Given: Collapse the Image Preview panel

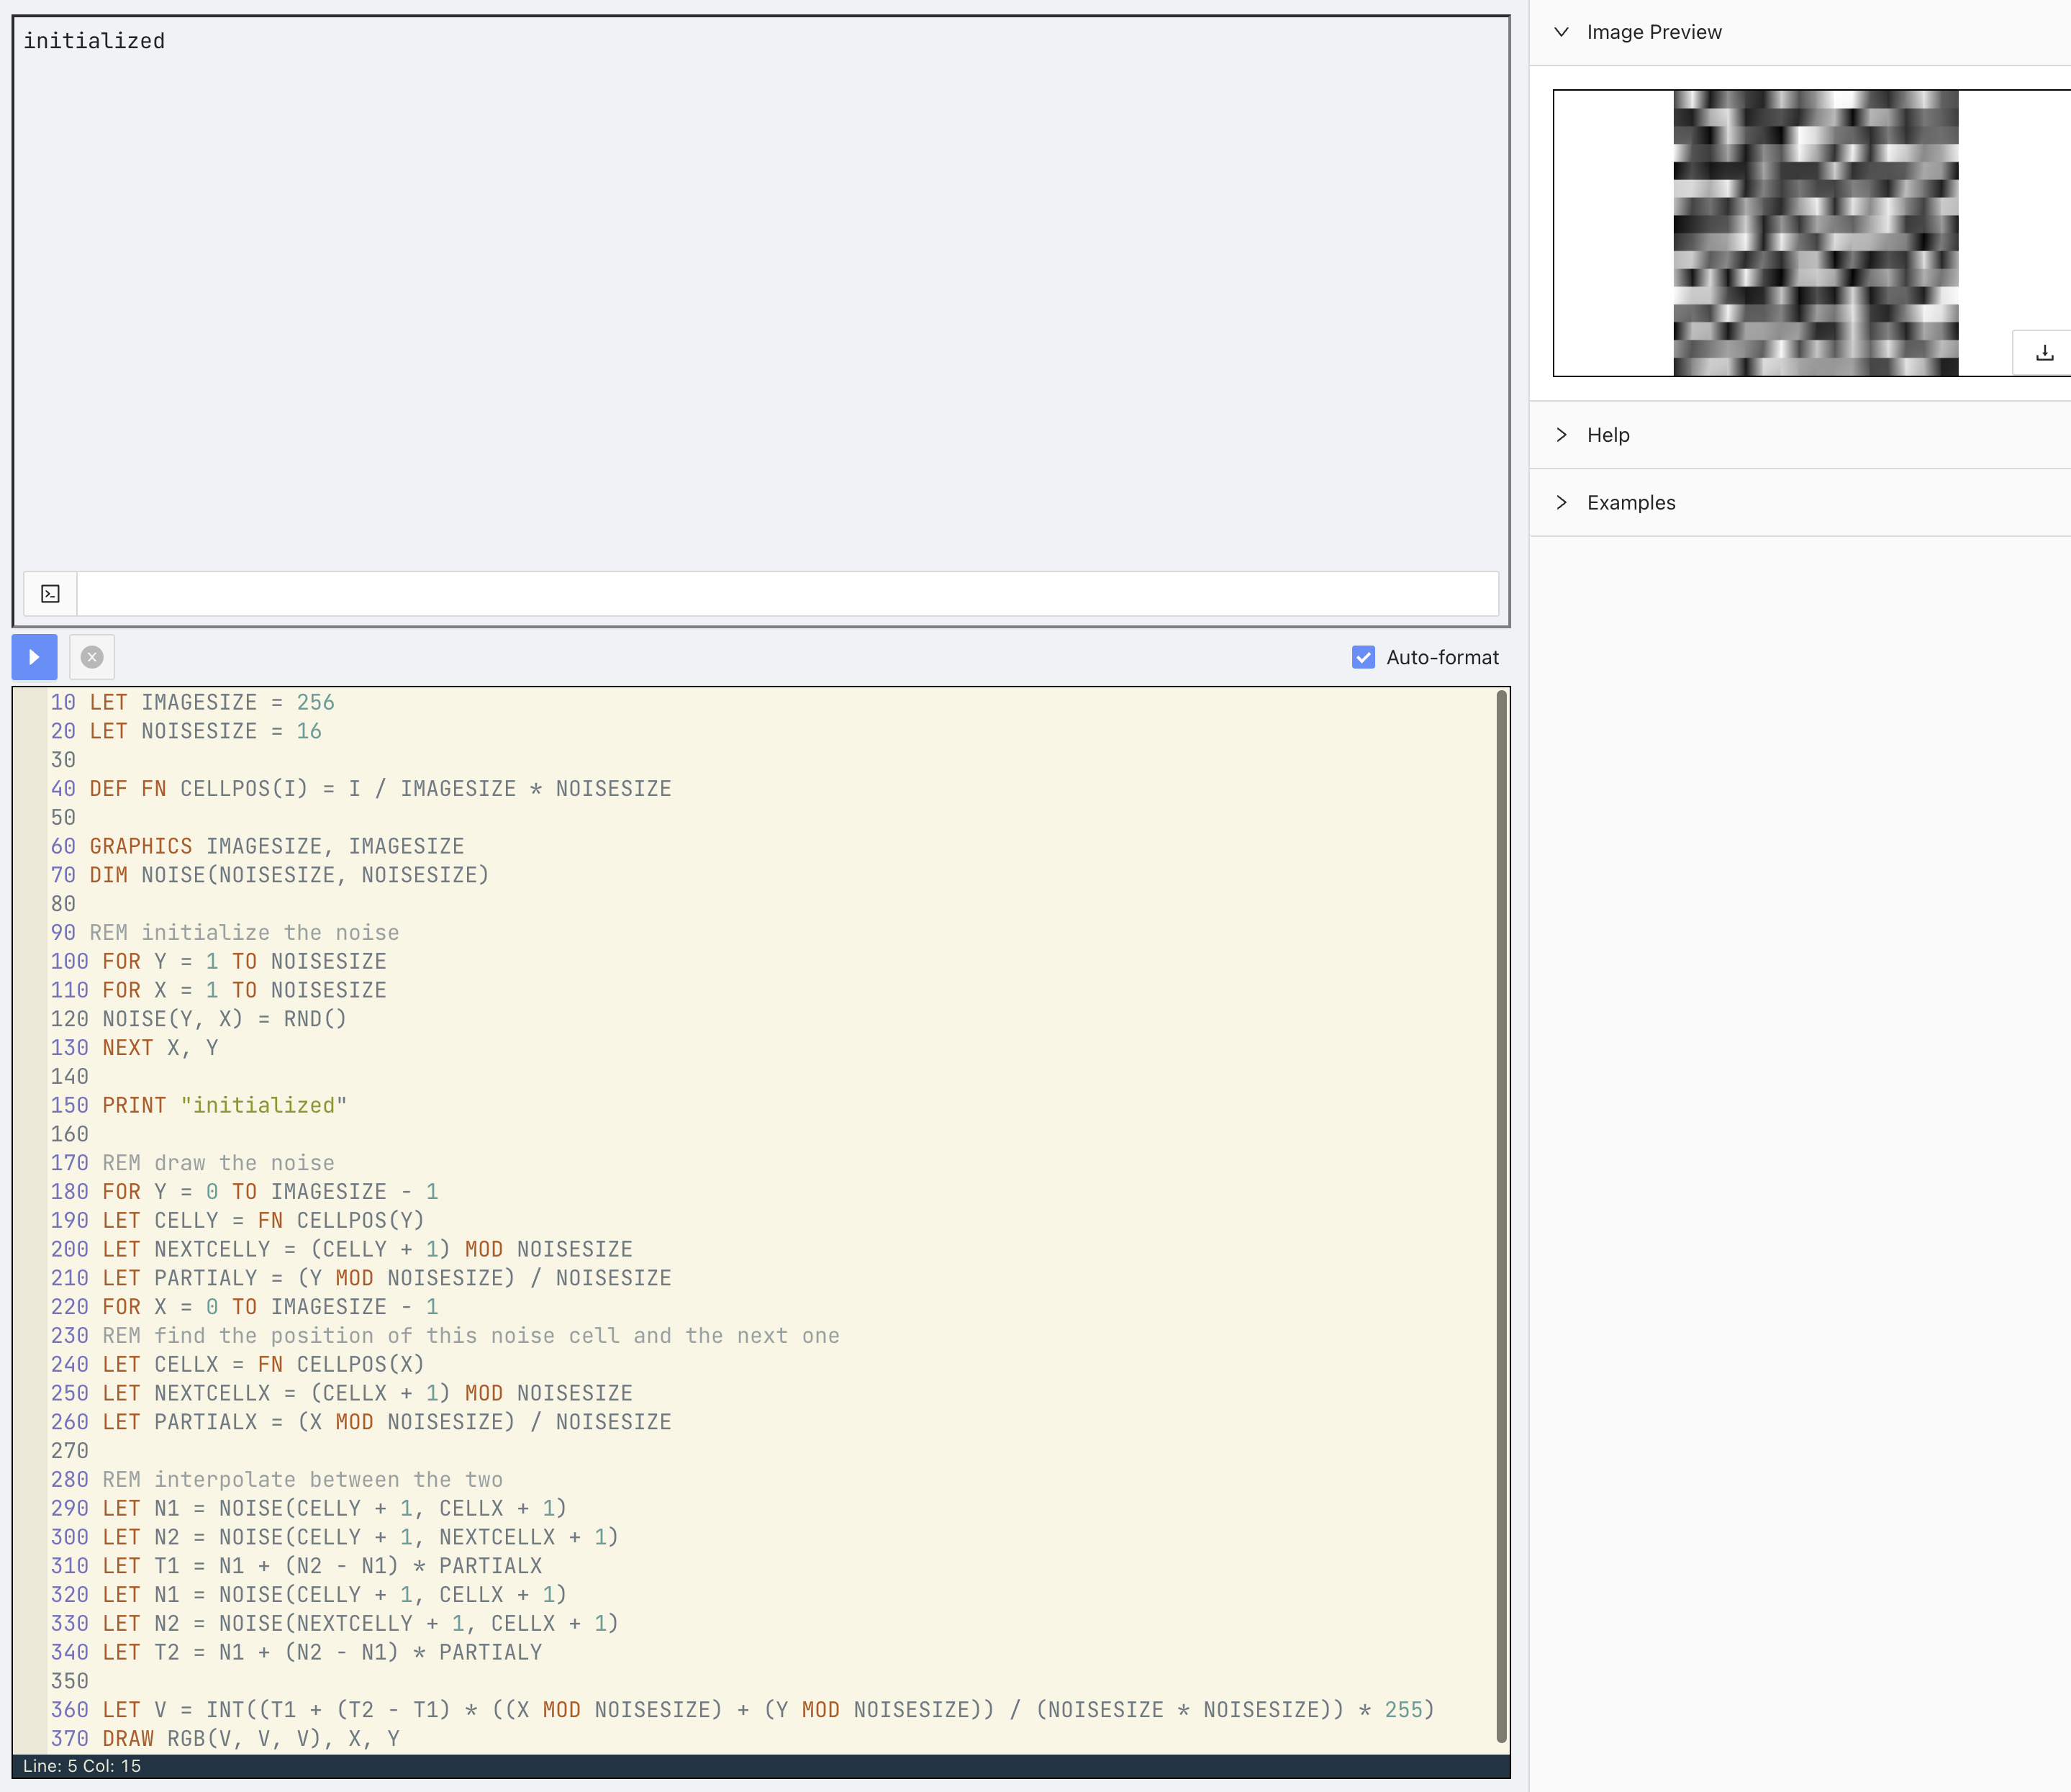Looking at the screenshot, I should coord(1561,32).
